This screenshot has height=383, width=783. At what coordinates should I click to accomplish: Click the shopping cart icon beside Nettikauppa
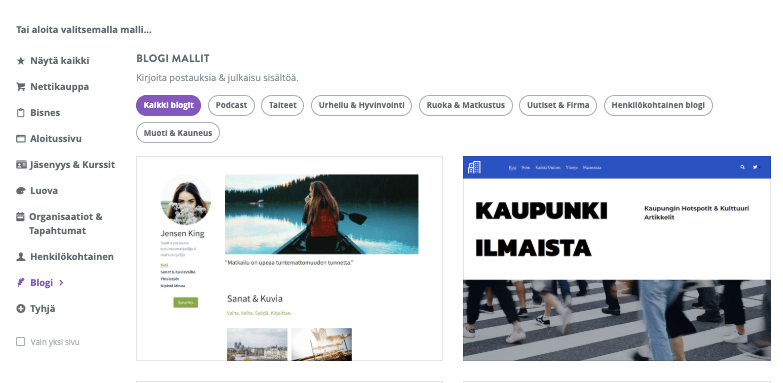point(20,87)
